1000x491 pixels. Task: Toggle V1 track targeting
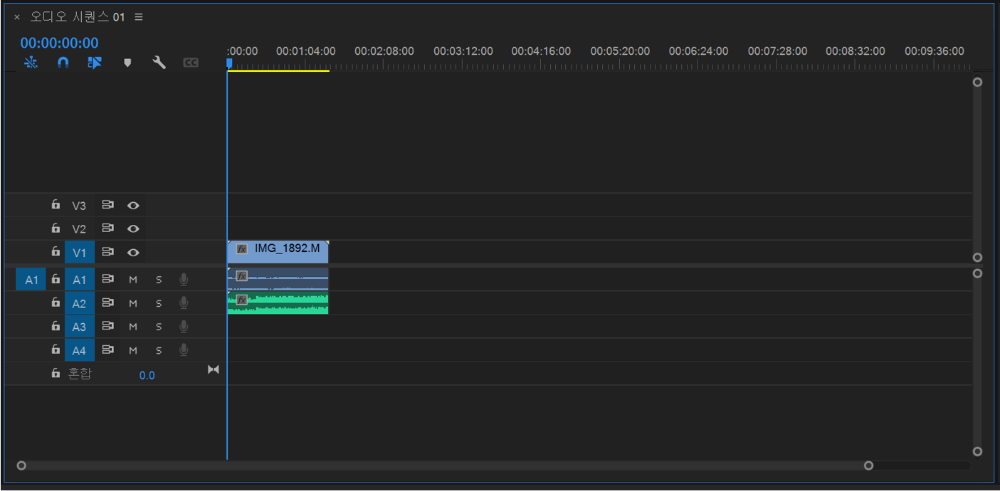79,253
